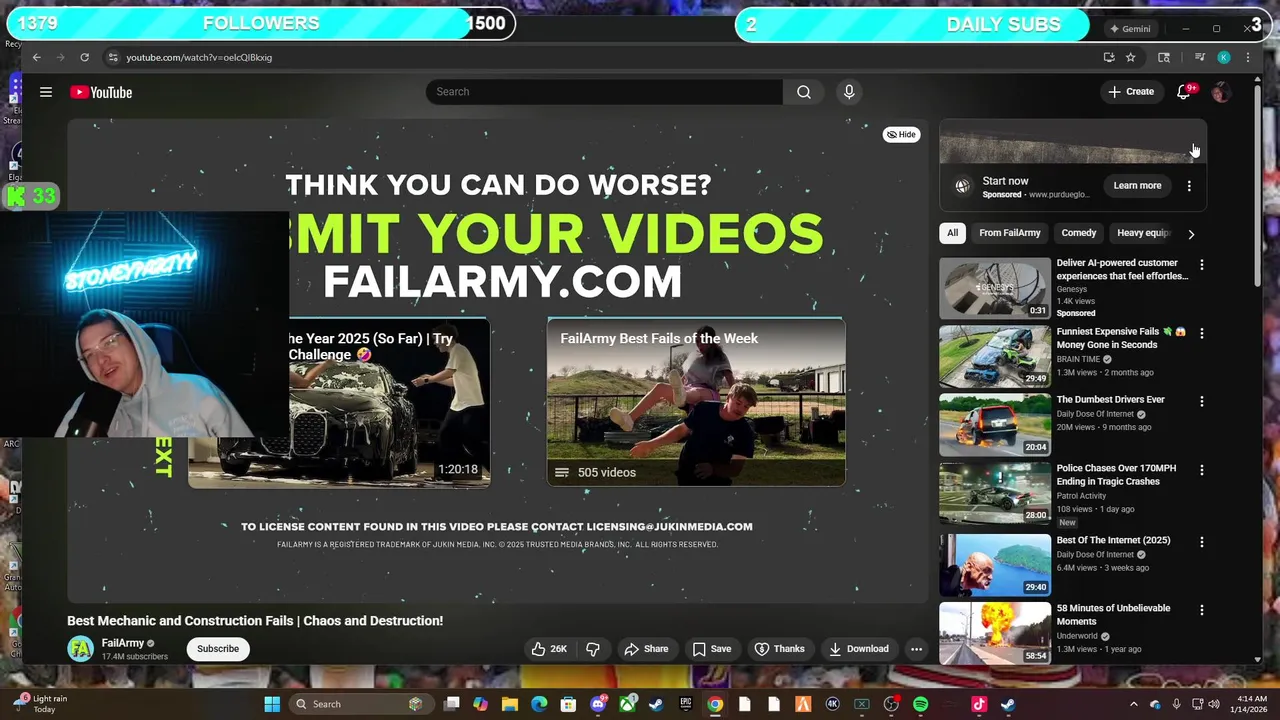This screenshot has width=1280, height=720.
Task: Select Comedy filter chip
Action: (1079, 233)
